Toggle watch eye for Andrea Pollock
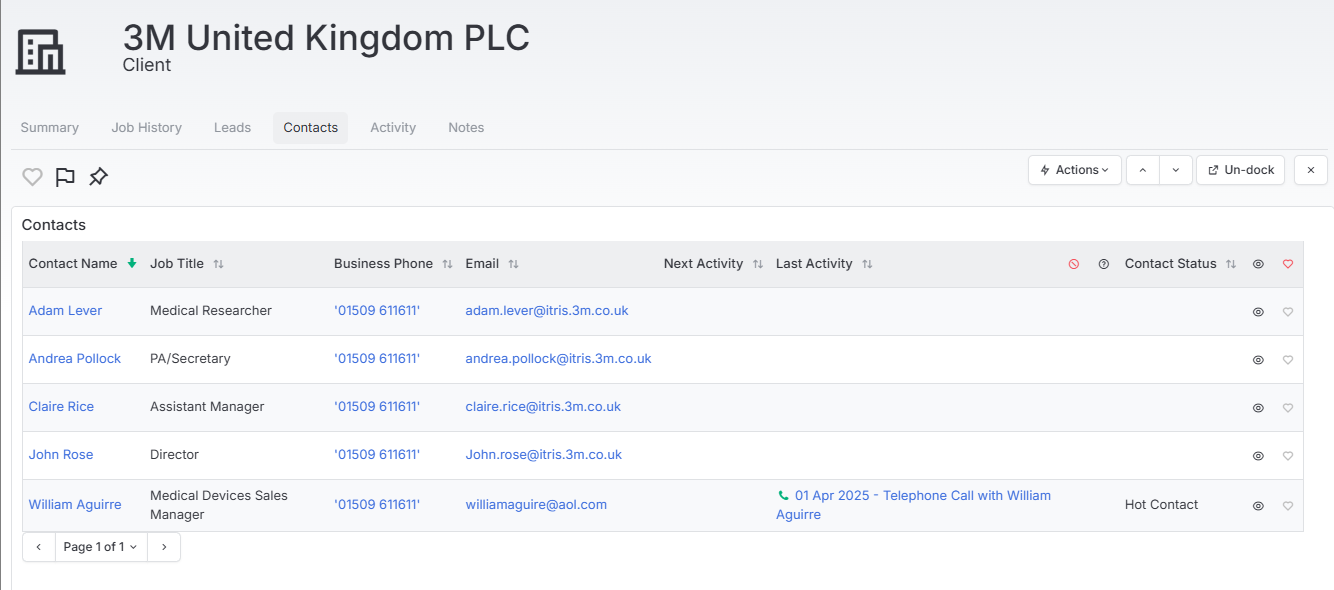The image size is (1334, 590). (1258, 360)
